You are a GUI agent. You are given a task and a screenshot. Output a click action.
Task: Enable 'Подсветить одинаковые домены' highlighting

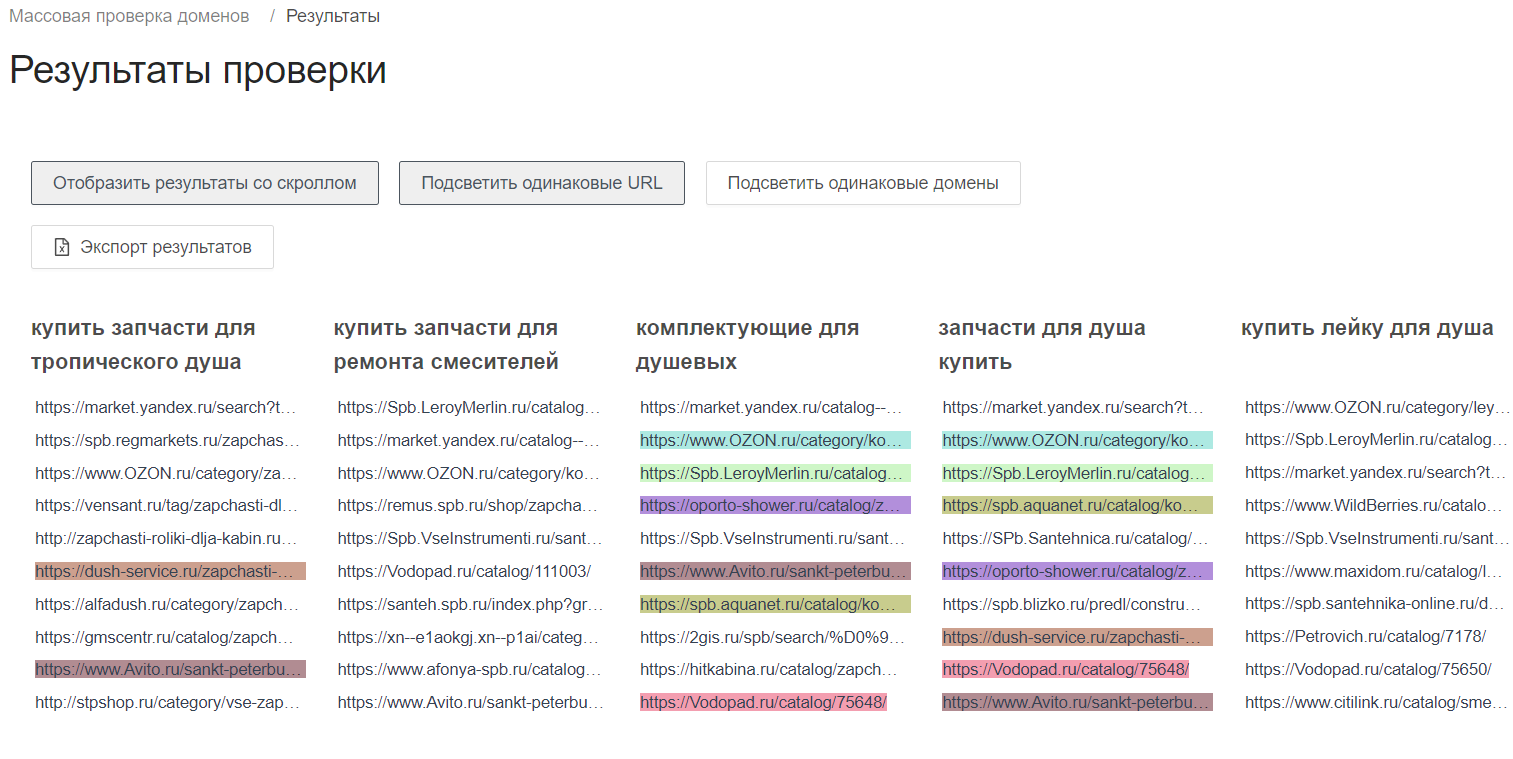tap(862, 183)
